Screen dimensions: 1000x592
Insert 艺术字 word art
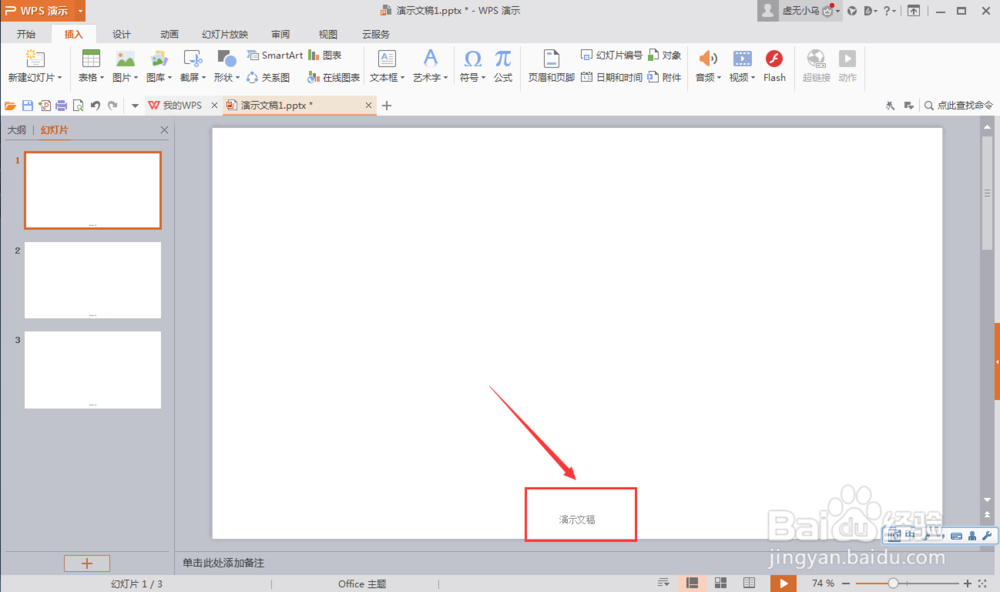[x=430, y=59]
